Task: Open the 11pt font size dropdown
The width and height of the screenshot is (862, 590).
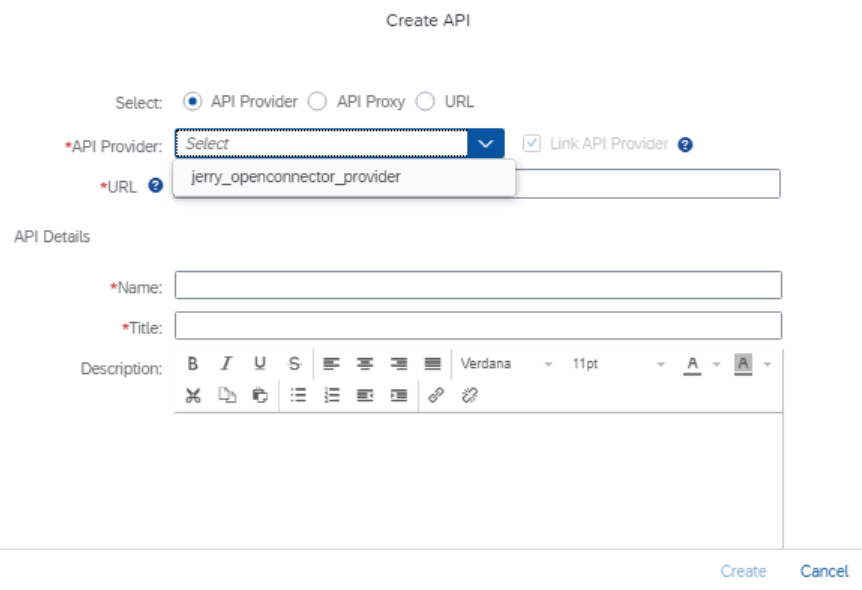Action: (618, 364)
